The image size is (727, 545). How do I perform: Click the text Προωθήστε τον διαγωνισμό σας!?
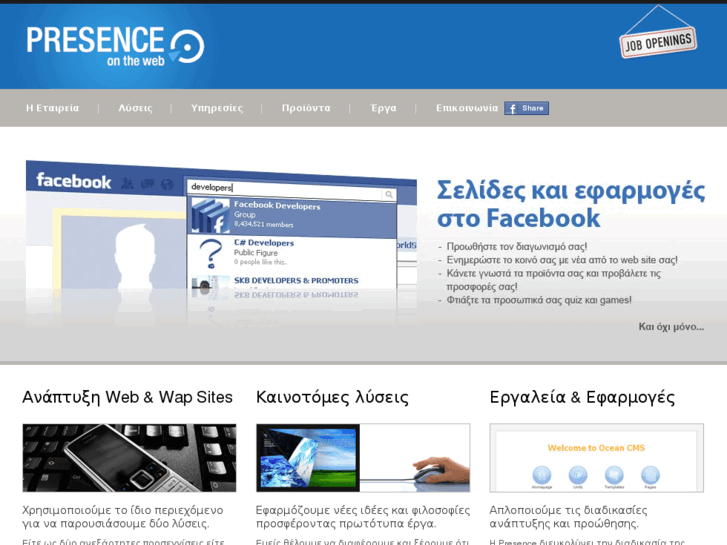tap(517, 247)
